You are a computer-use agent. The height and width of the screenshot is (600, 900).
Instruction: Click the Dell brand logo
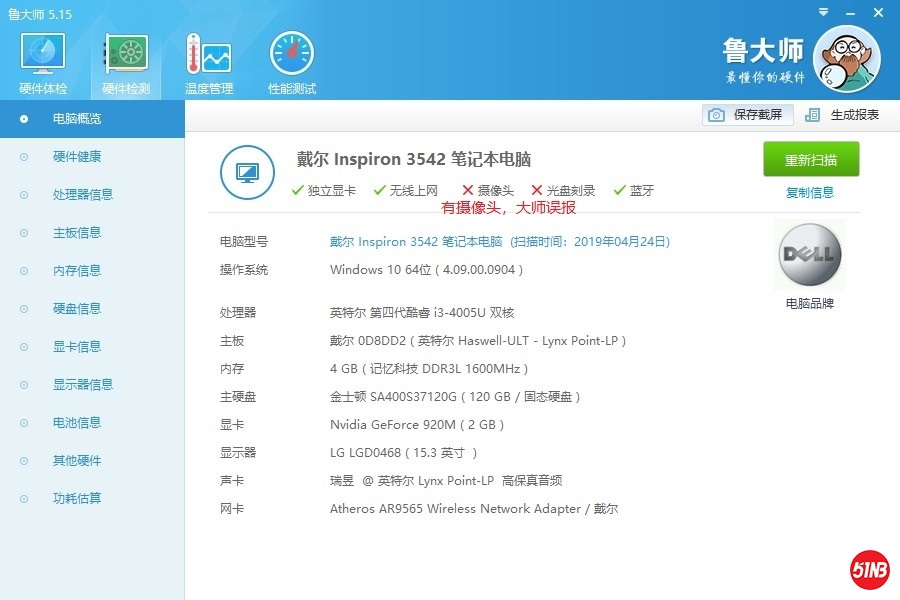[810, 256]
